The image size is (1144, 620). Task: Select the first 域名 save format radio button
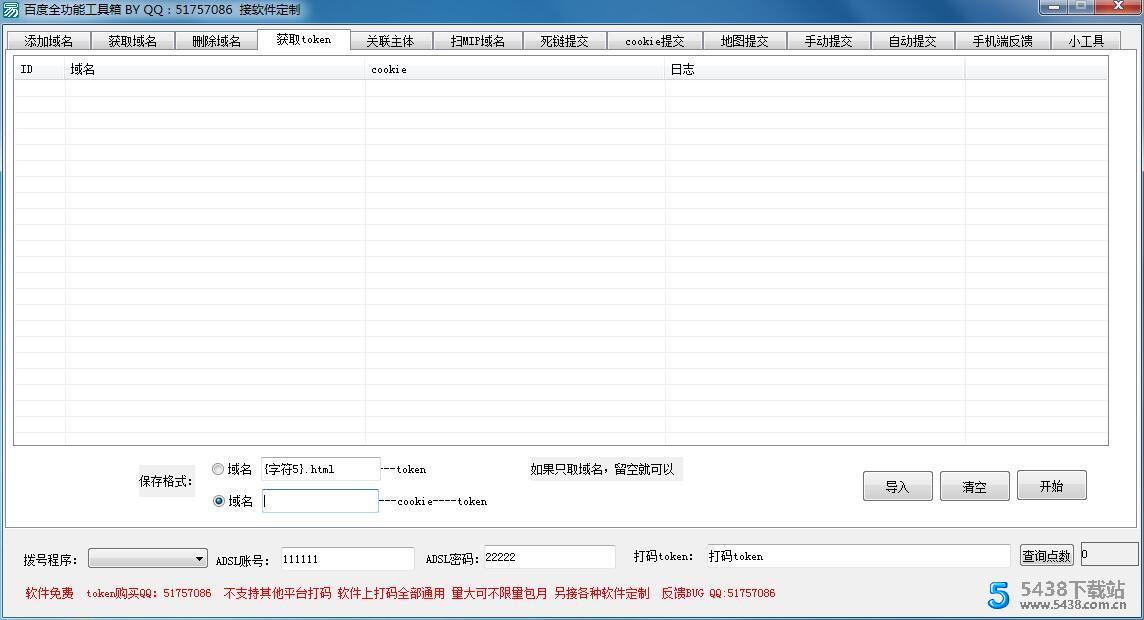(x=217, y=468)
